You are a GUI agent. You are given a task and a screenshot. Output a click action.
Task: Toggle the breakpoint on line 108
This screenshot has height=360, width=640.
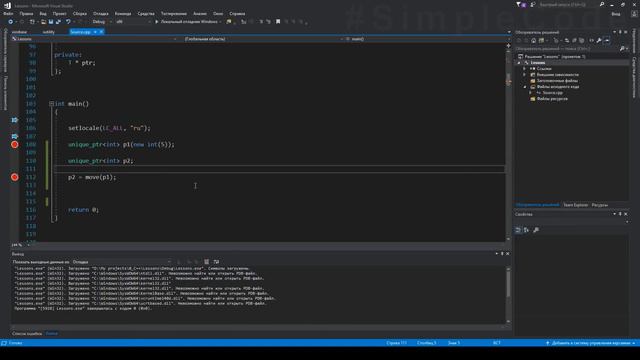point(15,144)
